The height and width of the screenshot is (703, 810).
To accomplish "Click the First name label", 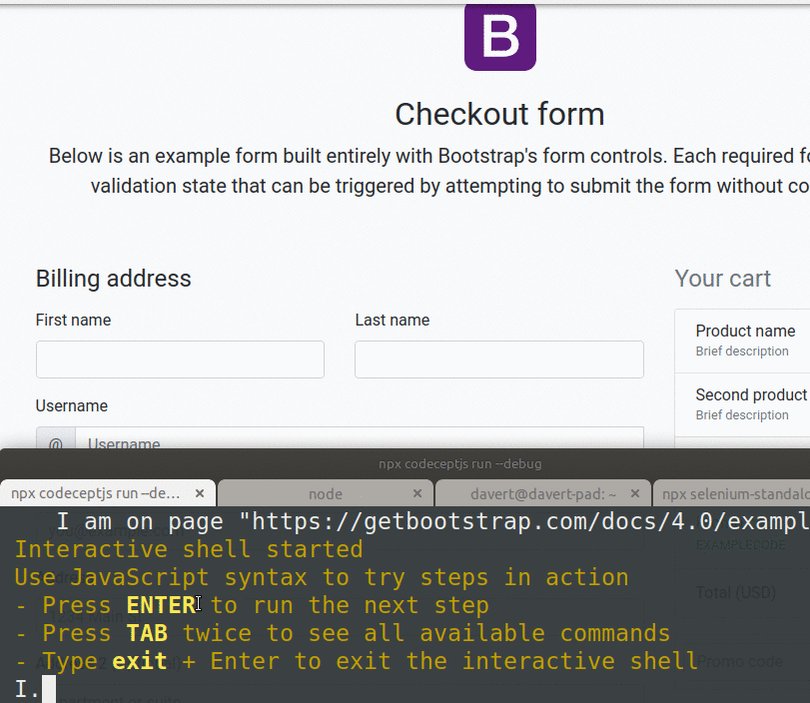I will (73, 320).
